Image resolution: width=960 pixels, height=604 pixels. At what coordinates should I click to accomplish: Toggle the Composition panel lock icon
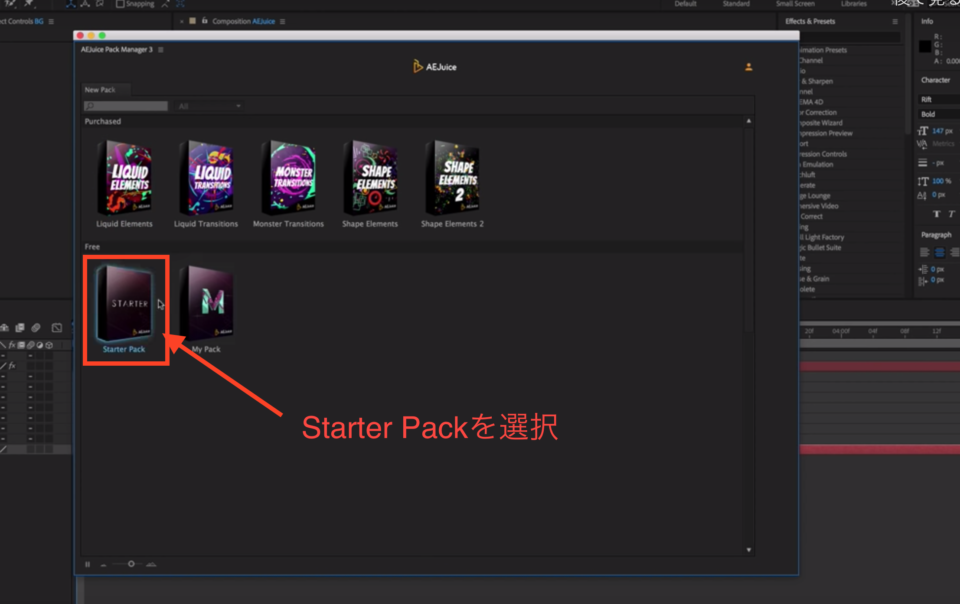point(204,21)
